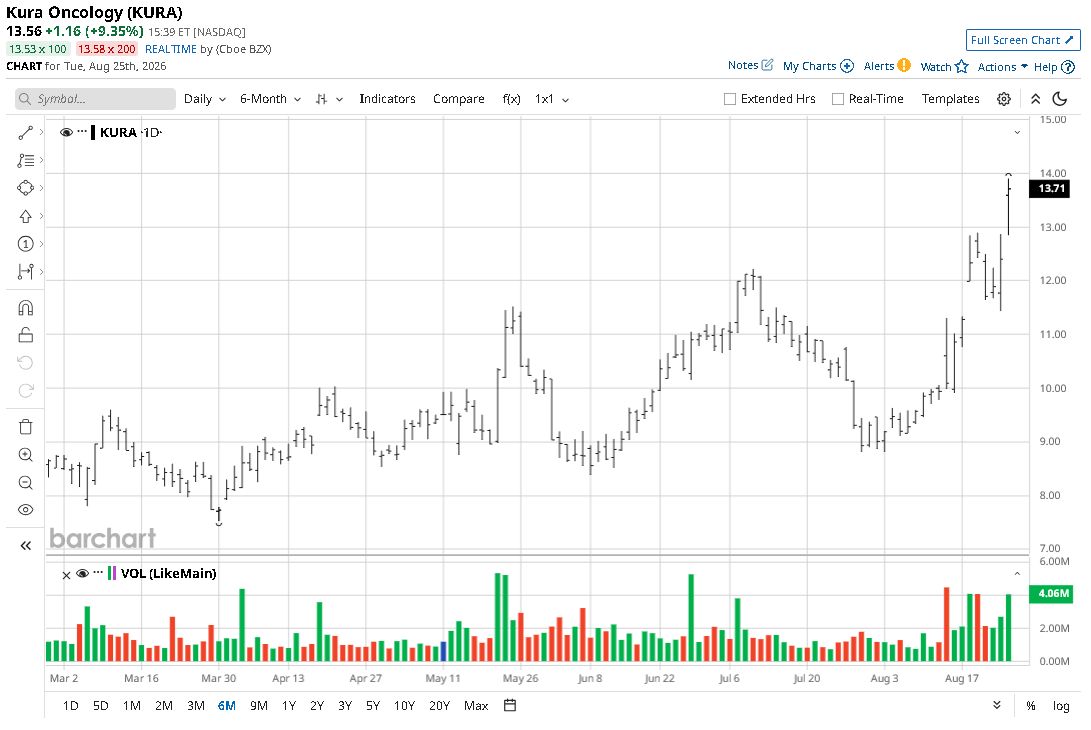Hide the VOL study eye icon
The height and width of the screenshot is (730, 1091).
[82, 573]
